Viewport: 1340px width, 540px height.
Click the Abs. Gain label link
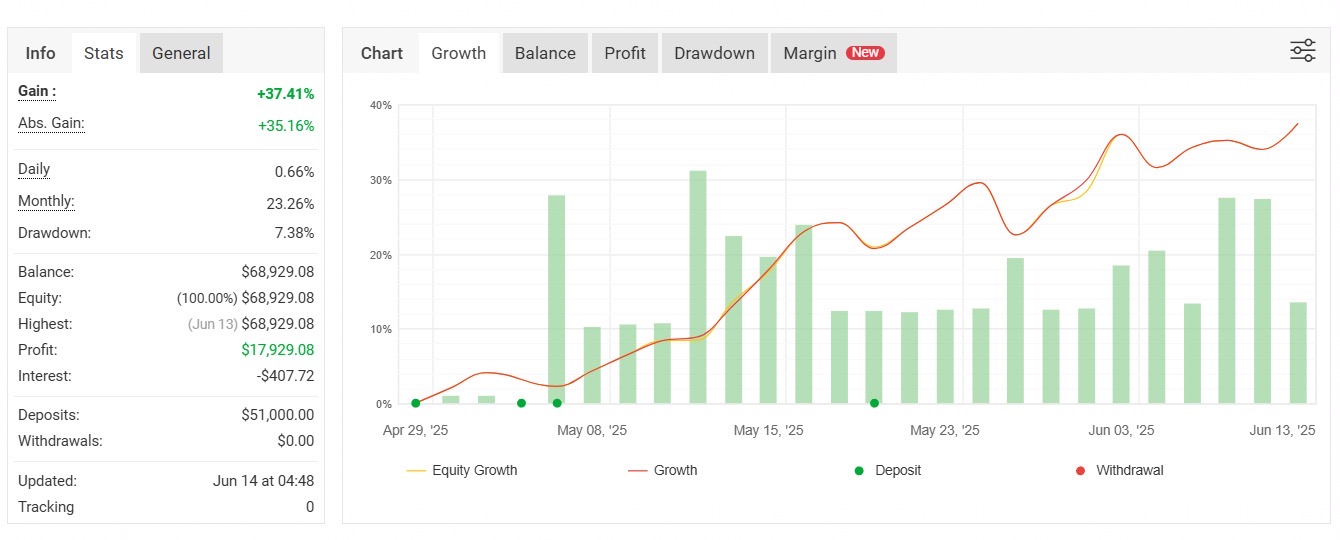click(x=51, y=124)
